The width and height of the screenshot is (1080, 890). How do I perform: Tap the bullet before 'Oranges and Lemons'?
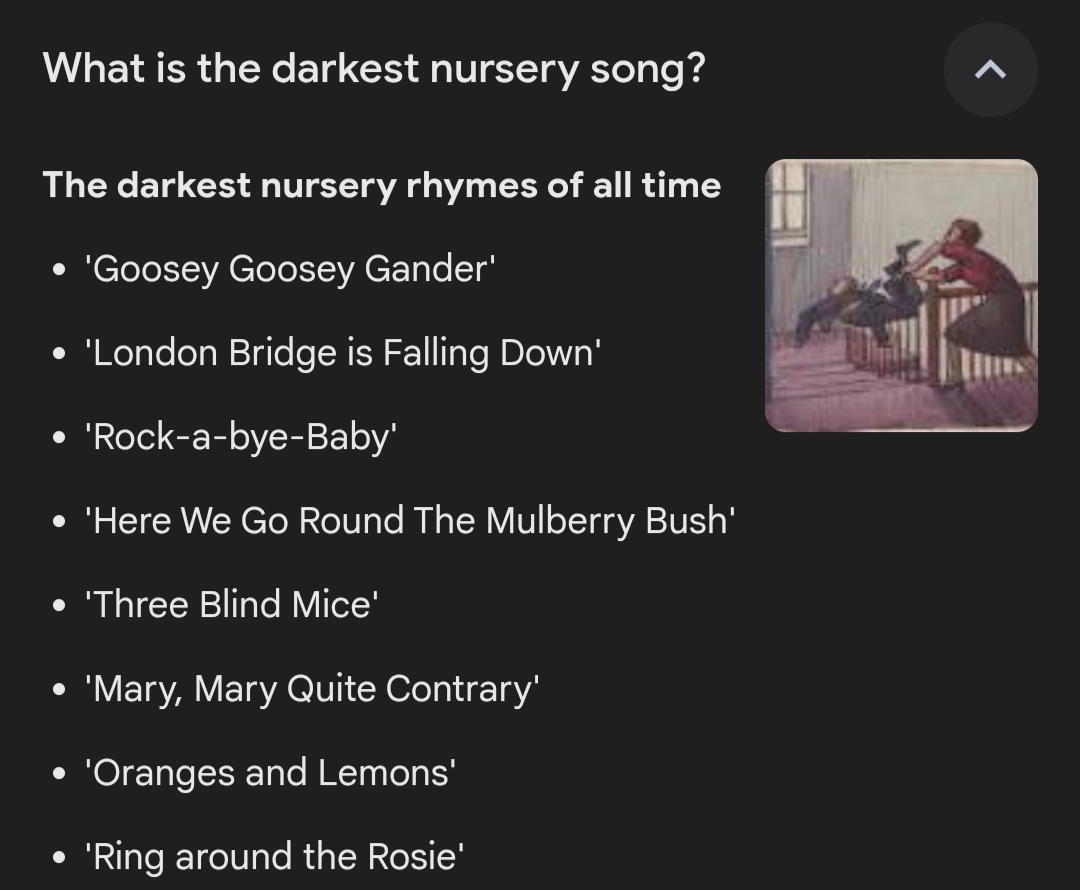click(62, 775)
